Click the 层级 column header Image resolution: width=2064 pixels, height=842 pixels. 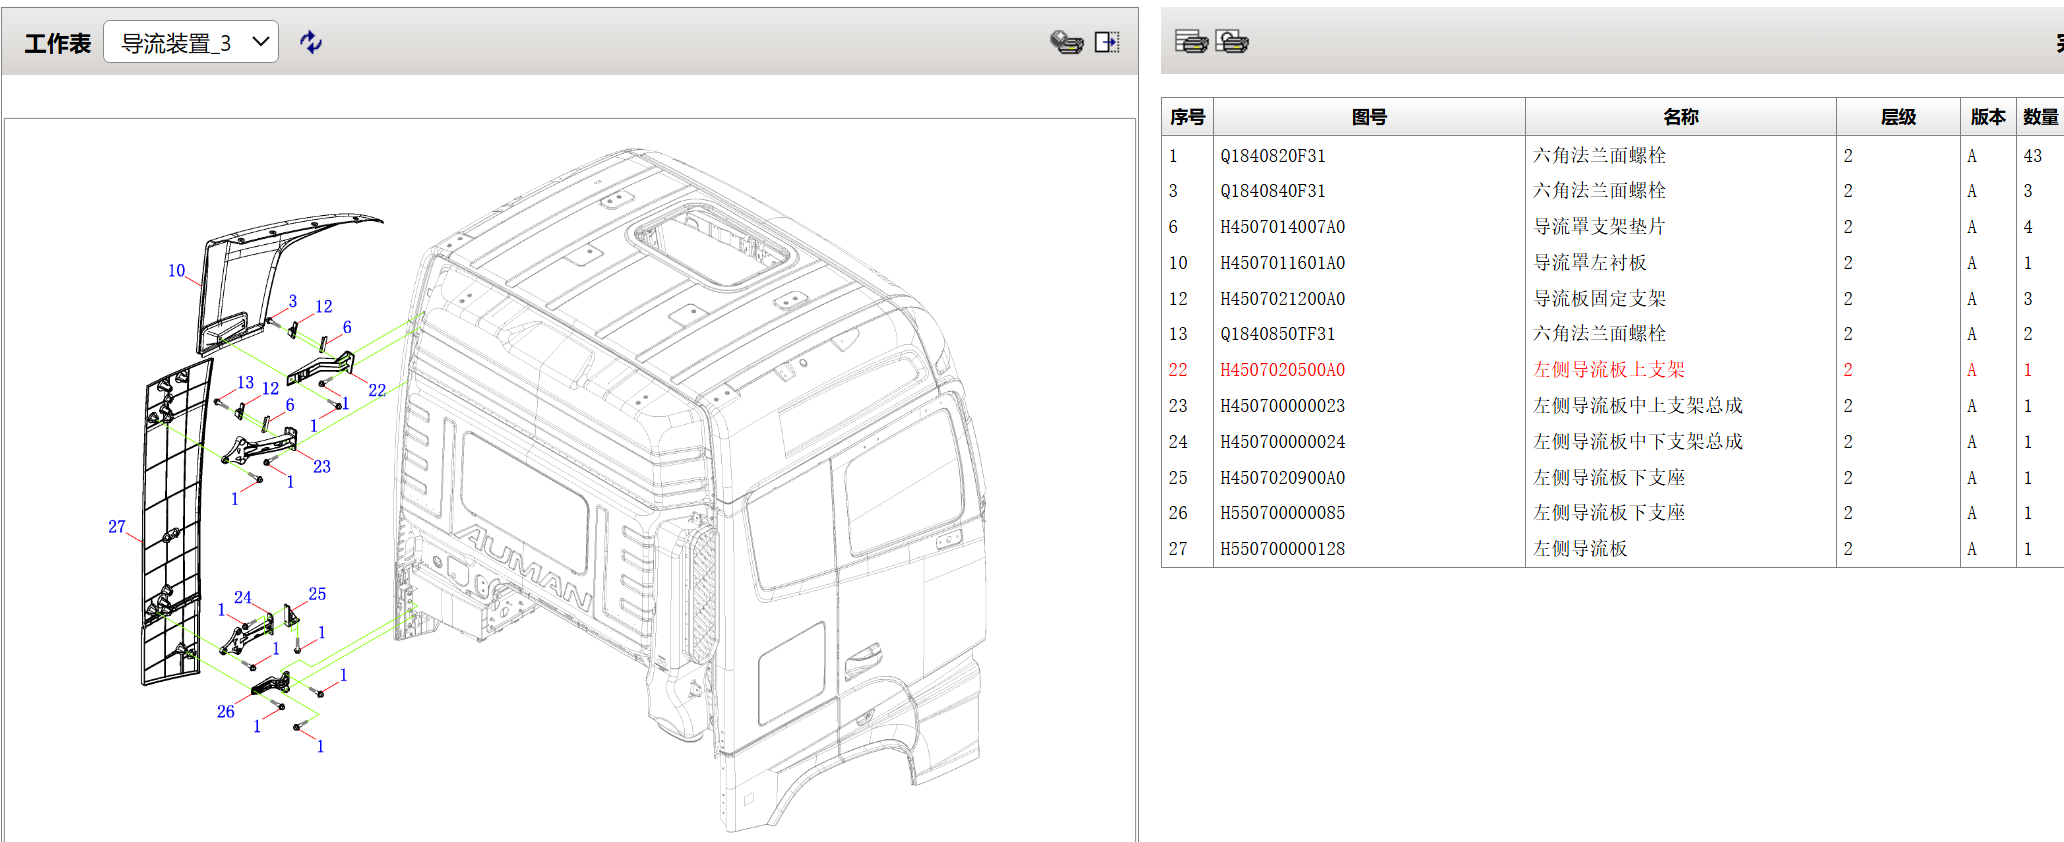pyautogui.click(x=1897, y=117)
